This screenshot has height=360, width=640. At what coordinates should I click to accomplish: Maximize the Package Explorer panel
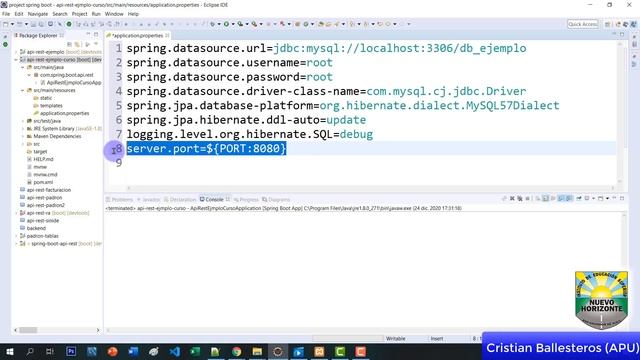click(96, 34)
